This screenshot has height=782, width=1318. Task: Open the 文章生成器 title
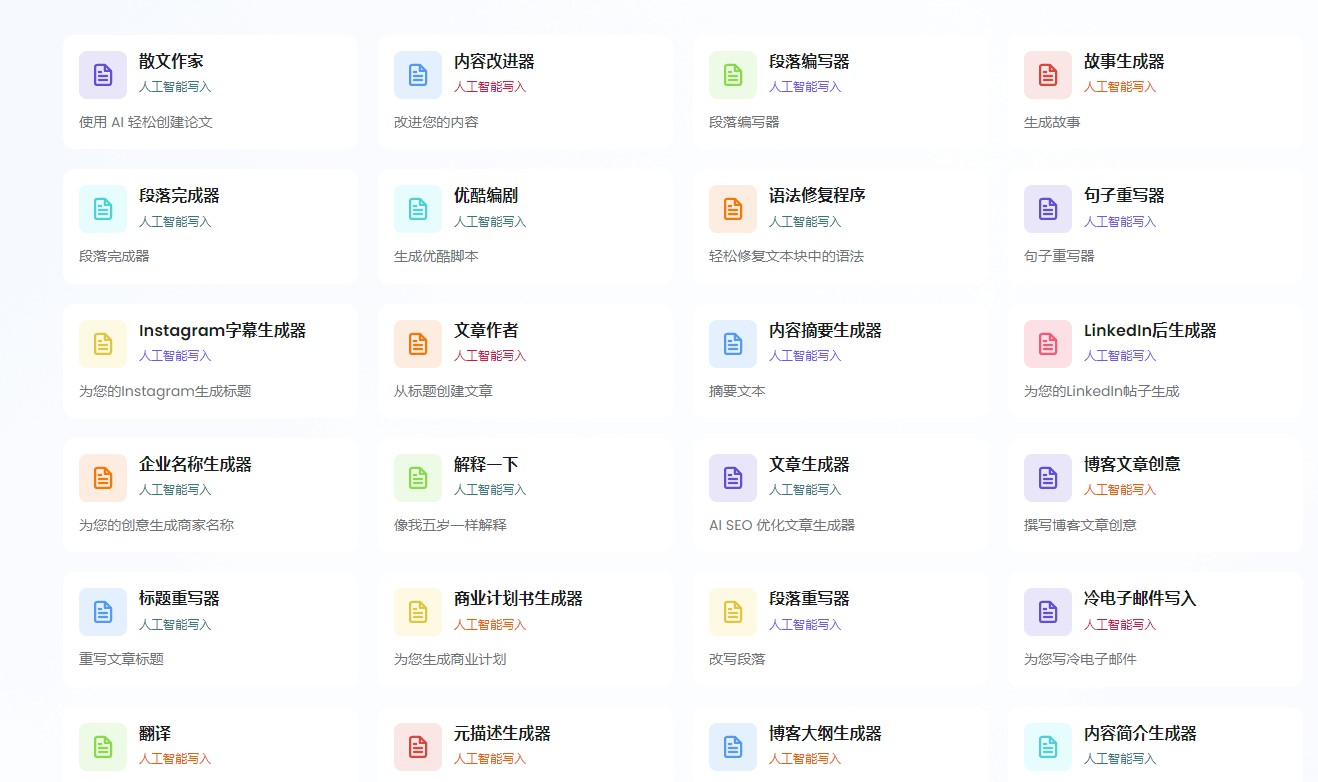pos(809,465)
